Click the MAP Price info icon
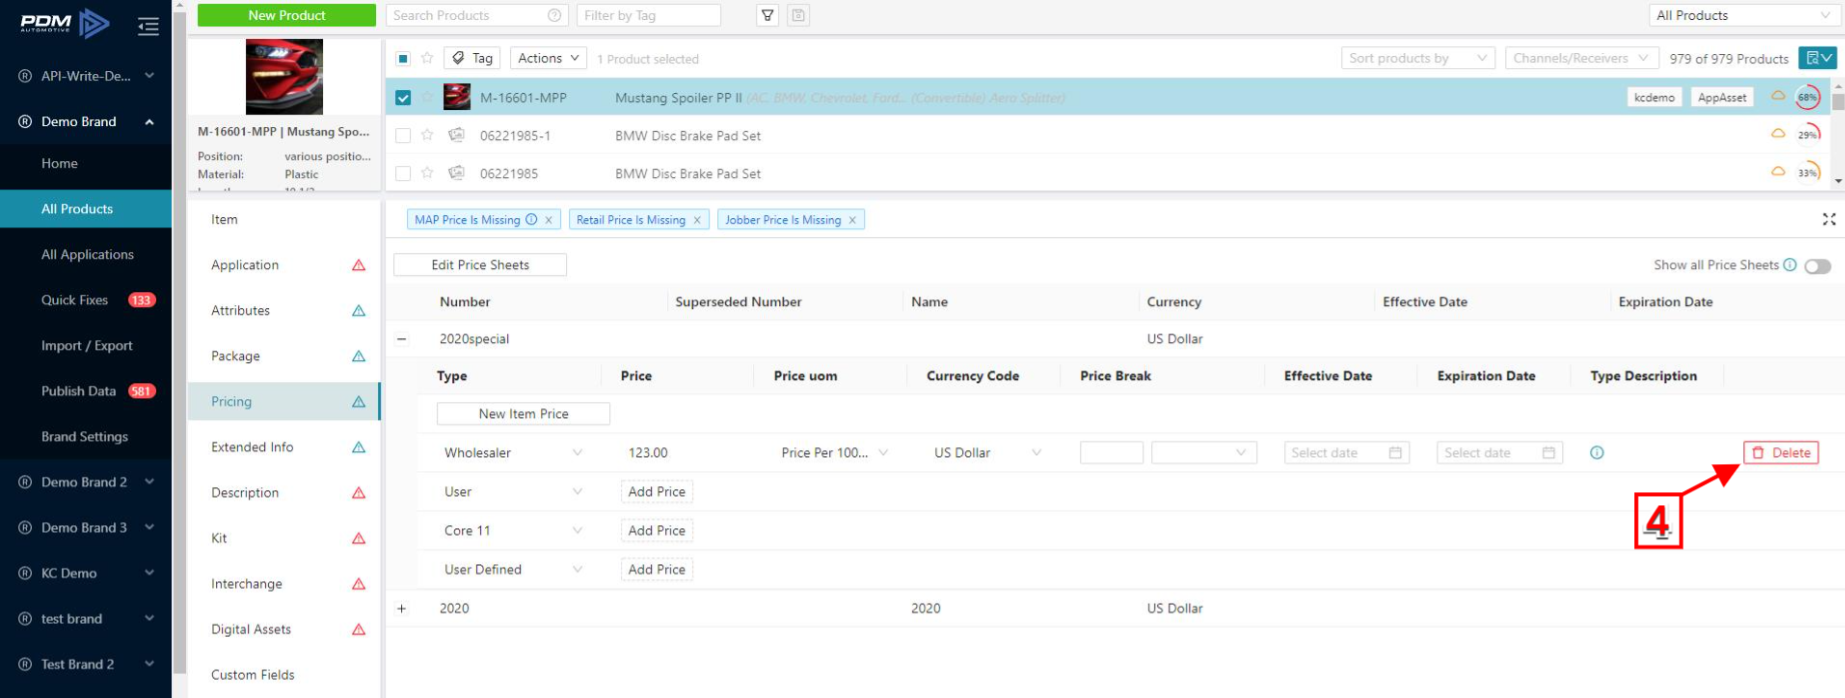The height and width of the screenshot is (698, 1845). point(532,220)
